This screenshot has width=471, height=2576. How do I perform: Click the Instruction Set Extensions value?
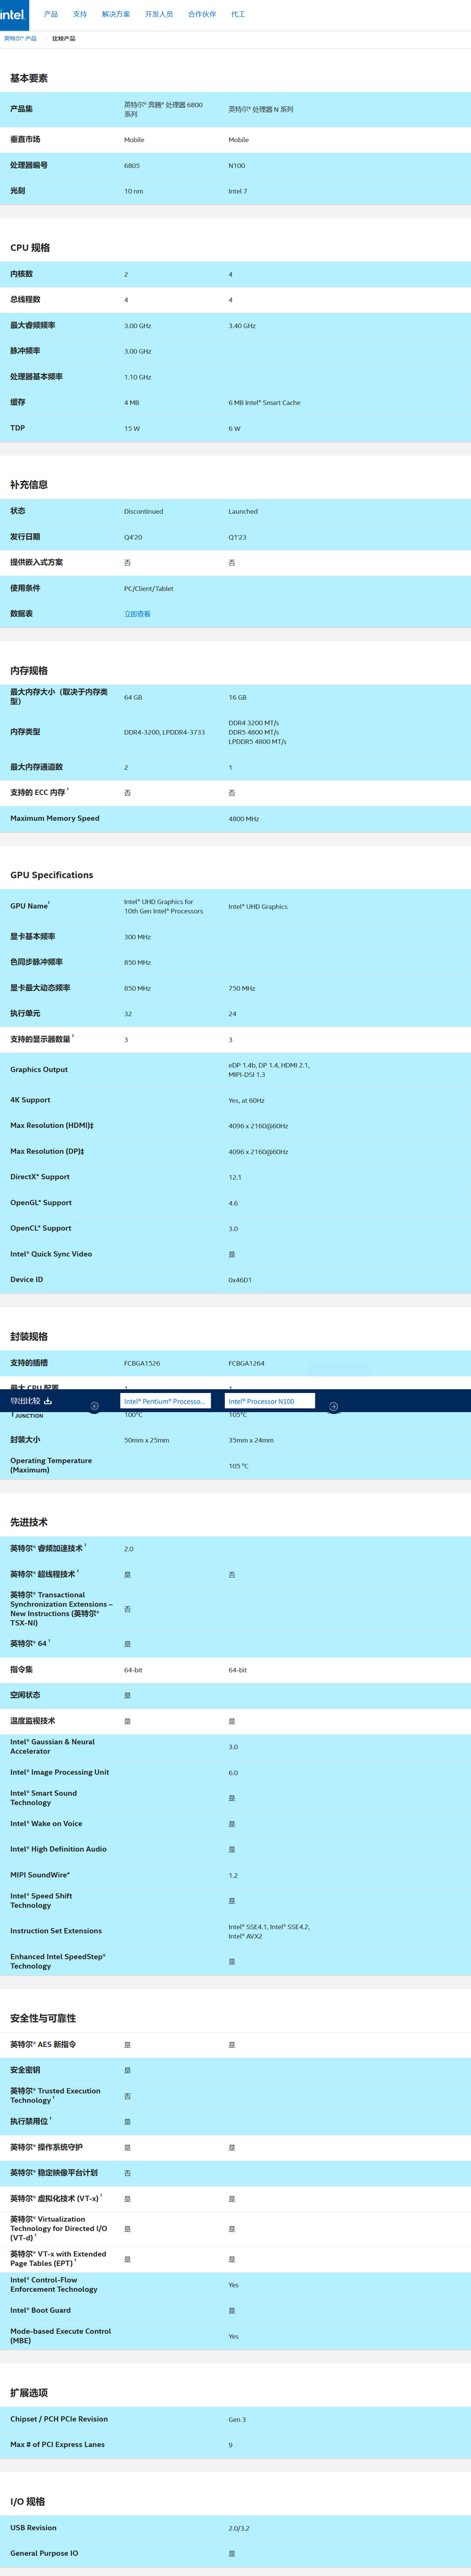(269, 1931)
